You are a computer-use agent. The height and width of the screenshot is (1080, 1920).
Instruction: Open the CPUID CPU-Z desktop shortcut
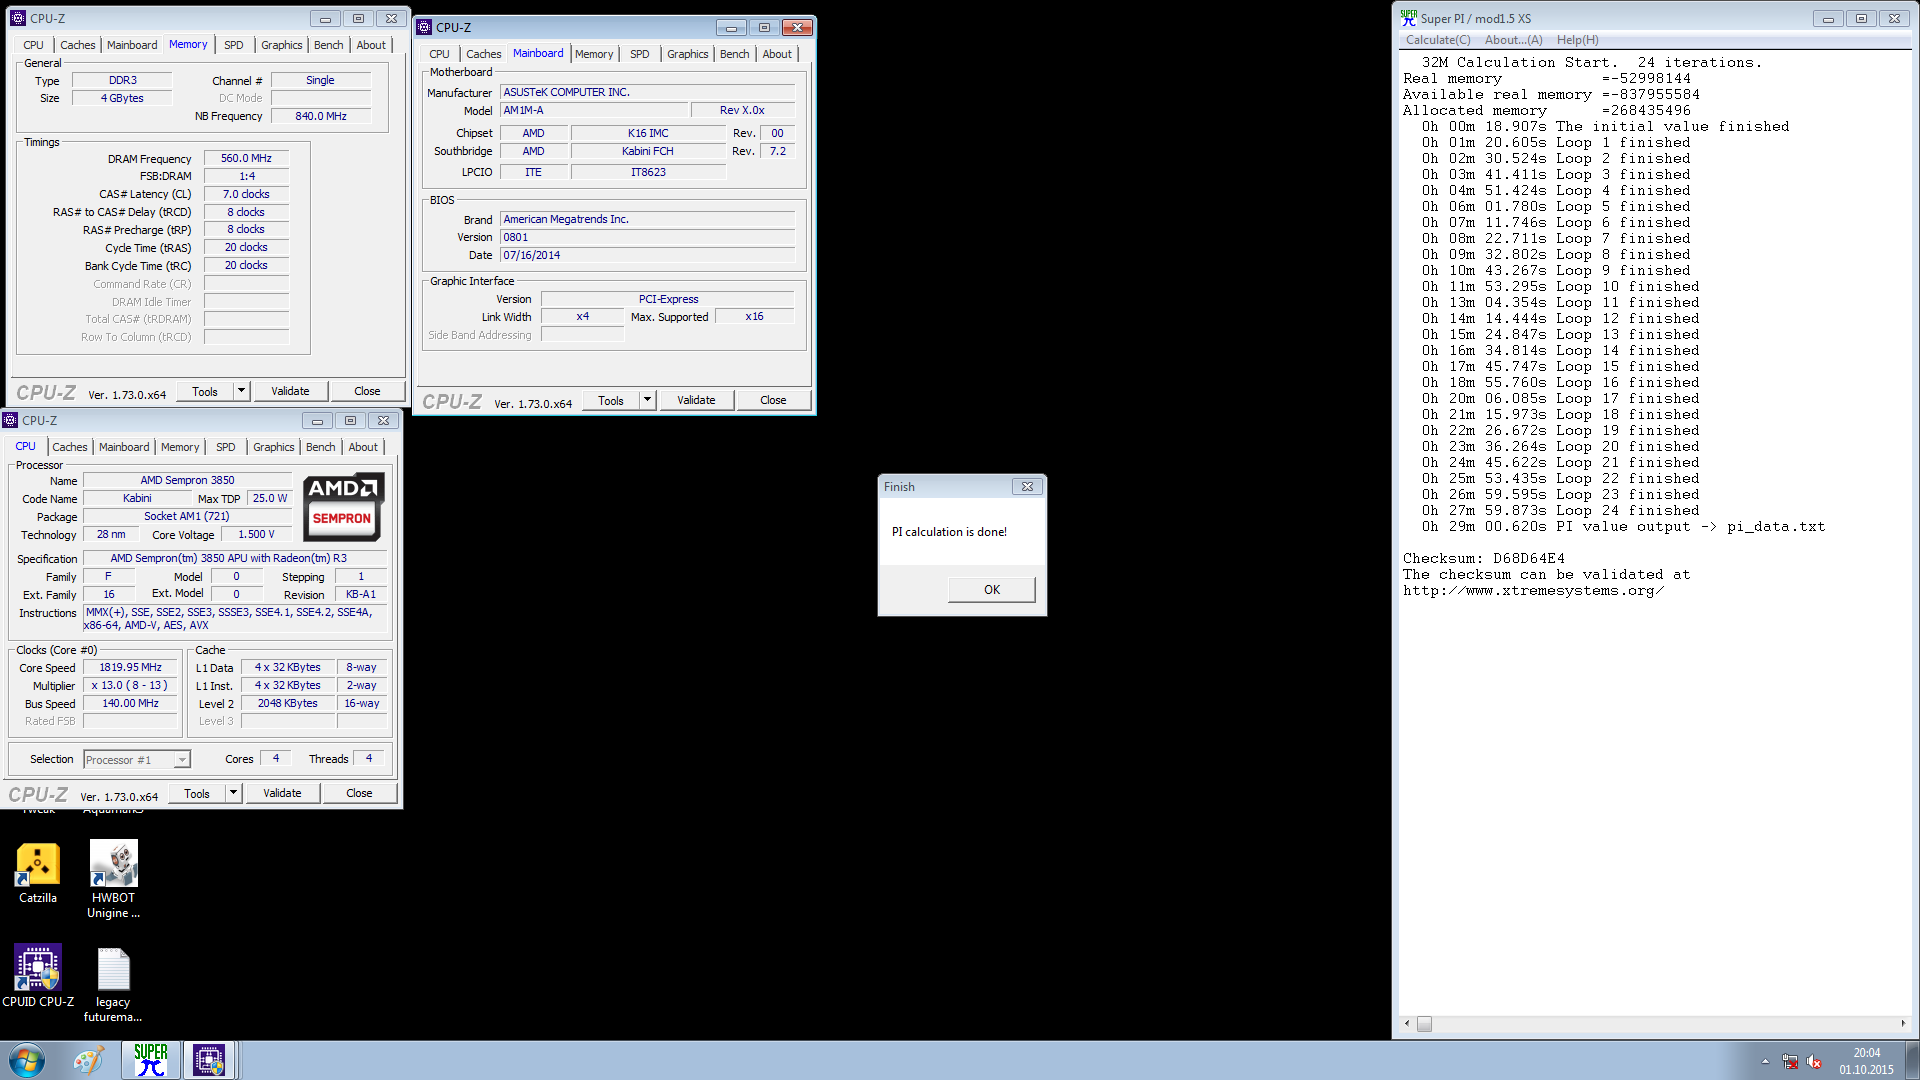[x=38, y=975]
